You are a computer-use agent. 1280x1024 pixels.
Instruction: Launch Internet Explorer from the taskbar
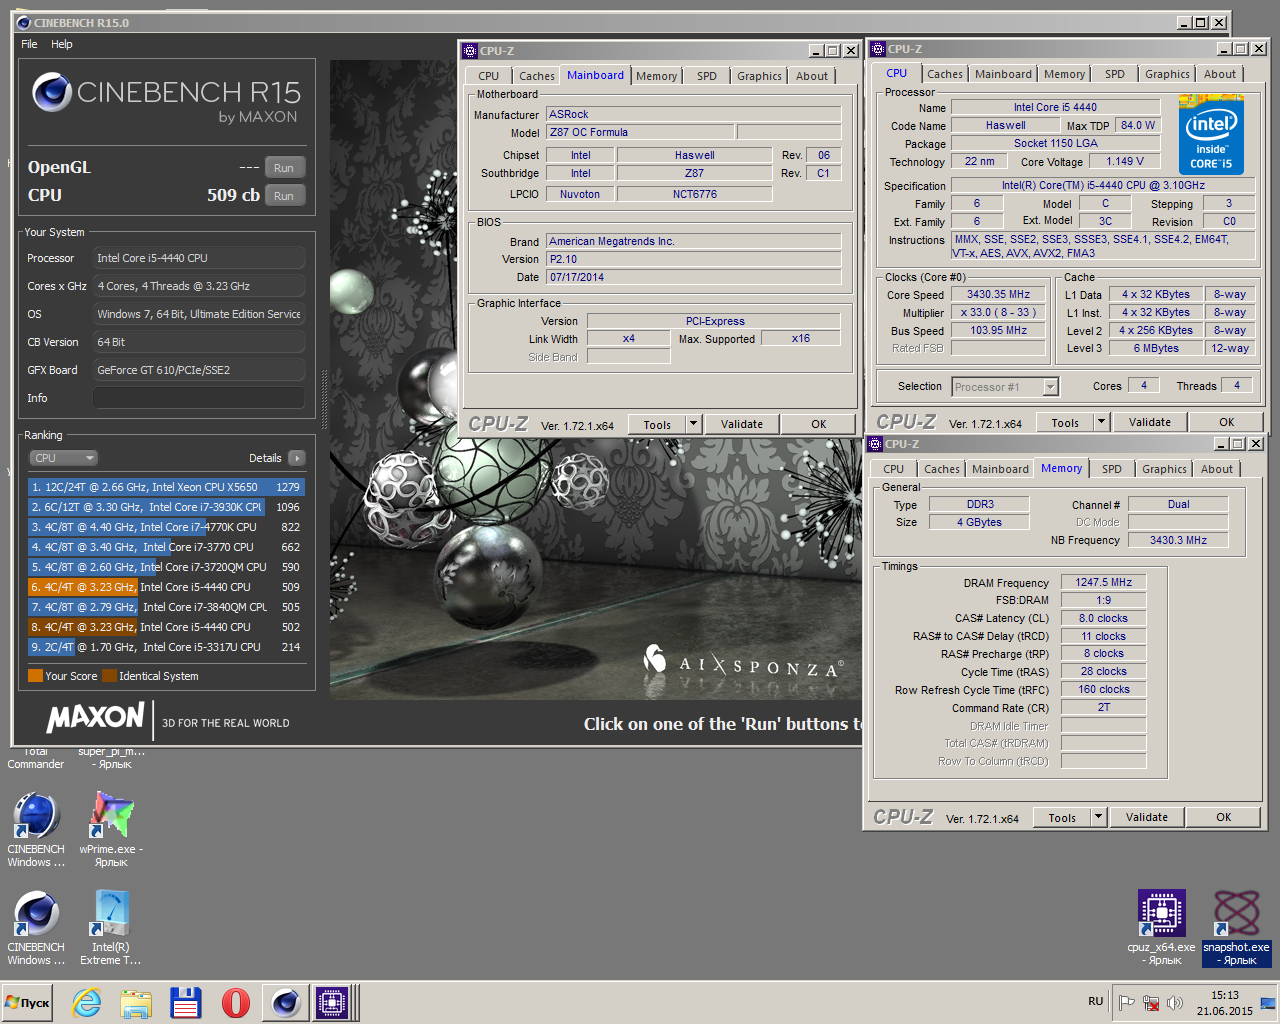pos(87,1003)
